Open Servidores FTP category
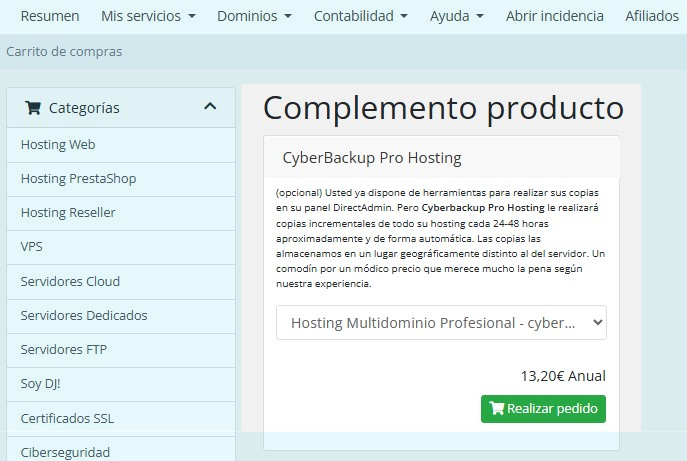The image size is (687, 461). pyautogui.click(x=121, y=350)
